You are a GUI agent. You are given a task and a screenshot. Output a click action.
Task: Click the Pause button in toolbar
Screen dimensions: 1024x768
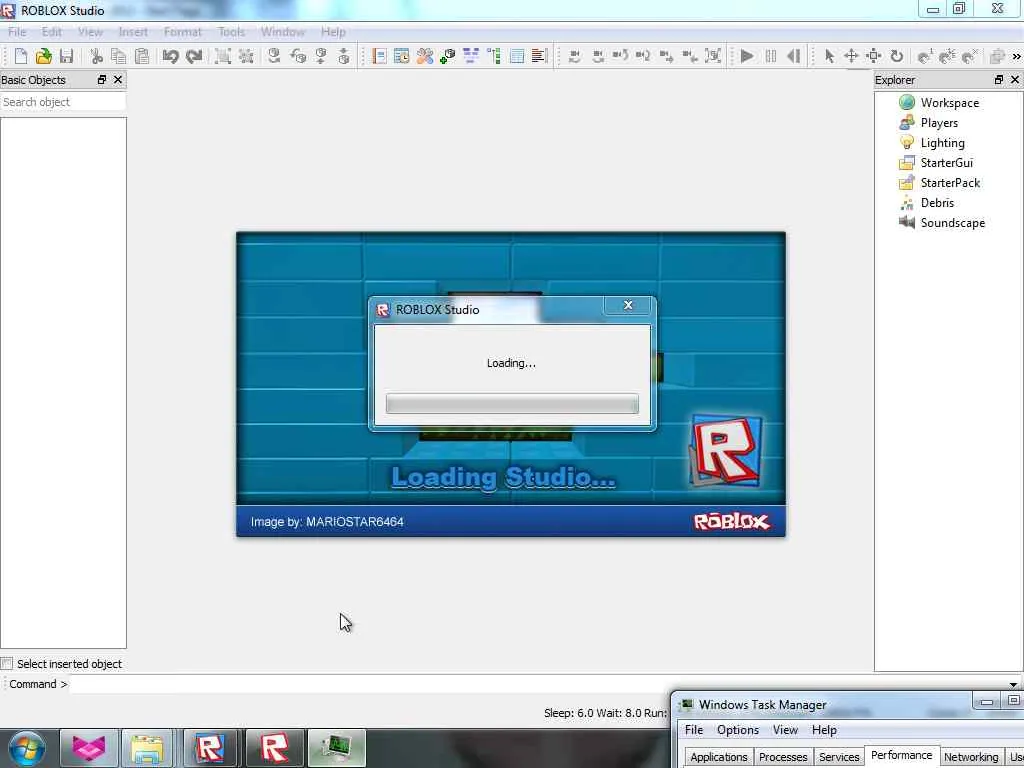pyautogui.click(x=771, y=56)
